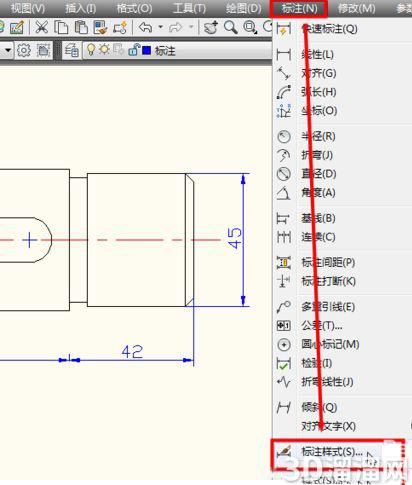Toggle viewport freeze icon in layer bar
Viewport: 412px width, 485px height.
(118, 50)
